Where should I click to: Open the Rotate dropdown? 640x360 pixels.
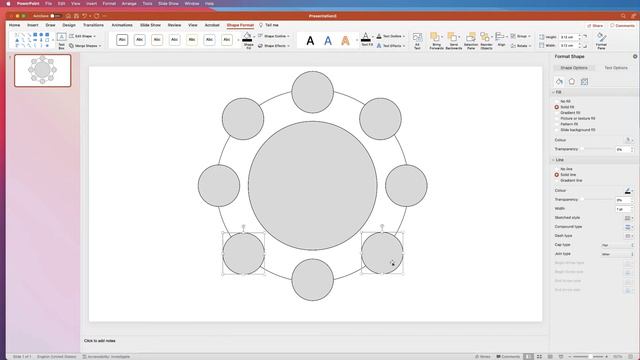pos(520,46)
